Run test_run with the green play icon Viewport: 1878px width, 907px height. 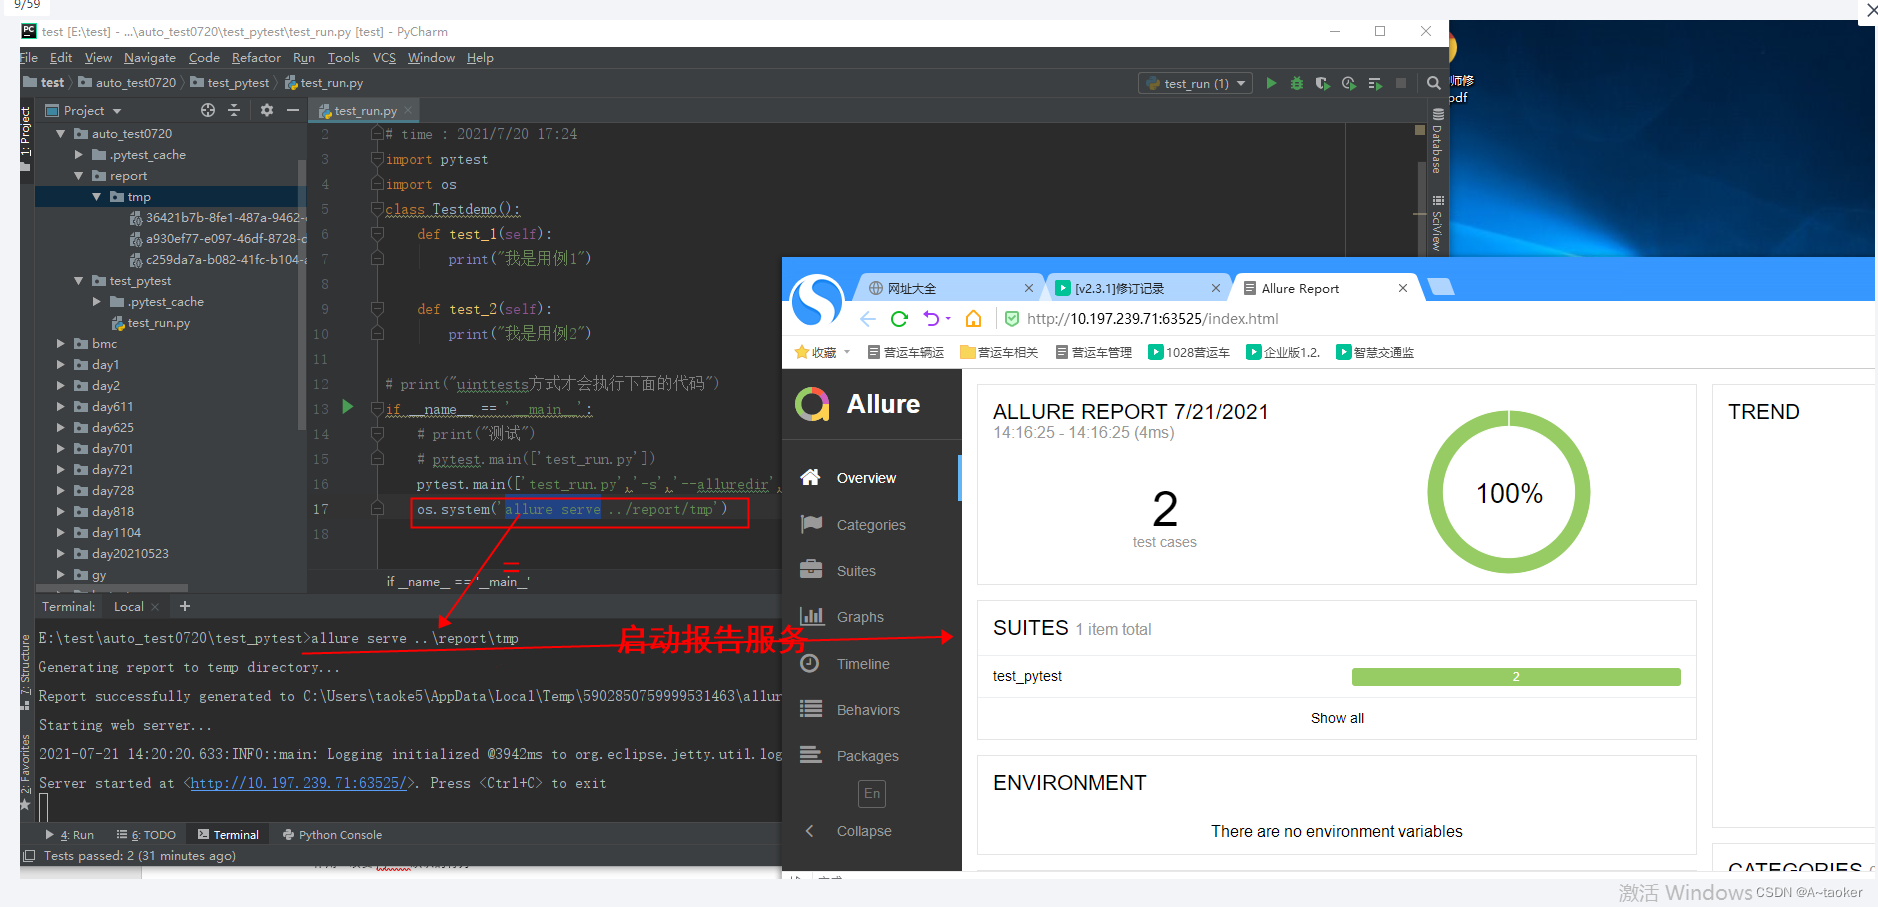click(1271, 83)
